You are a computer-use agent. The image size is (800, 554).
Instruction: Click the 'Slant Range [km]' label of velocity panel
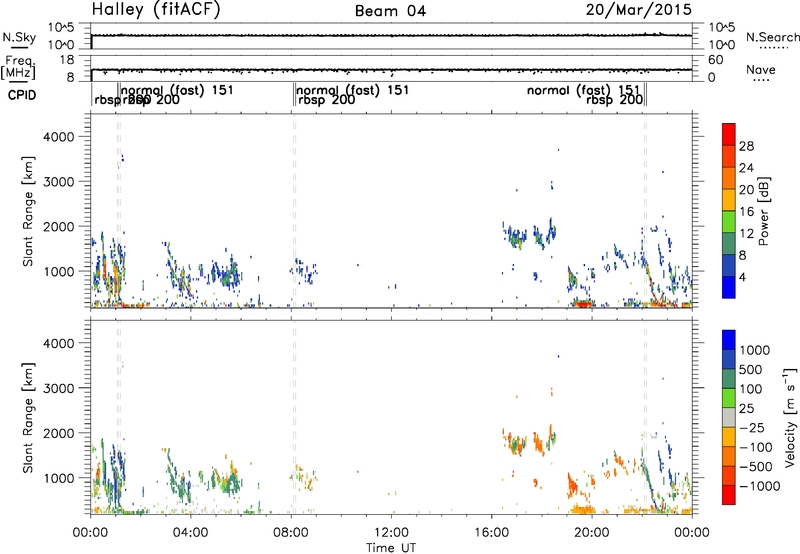28,418
